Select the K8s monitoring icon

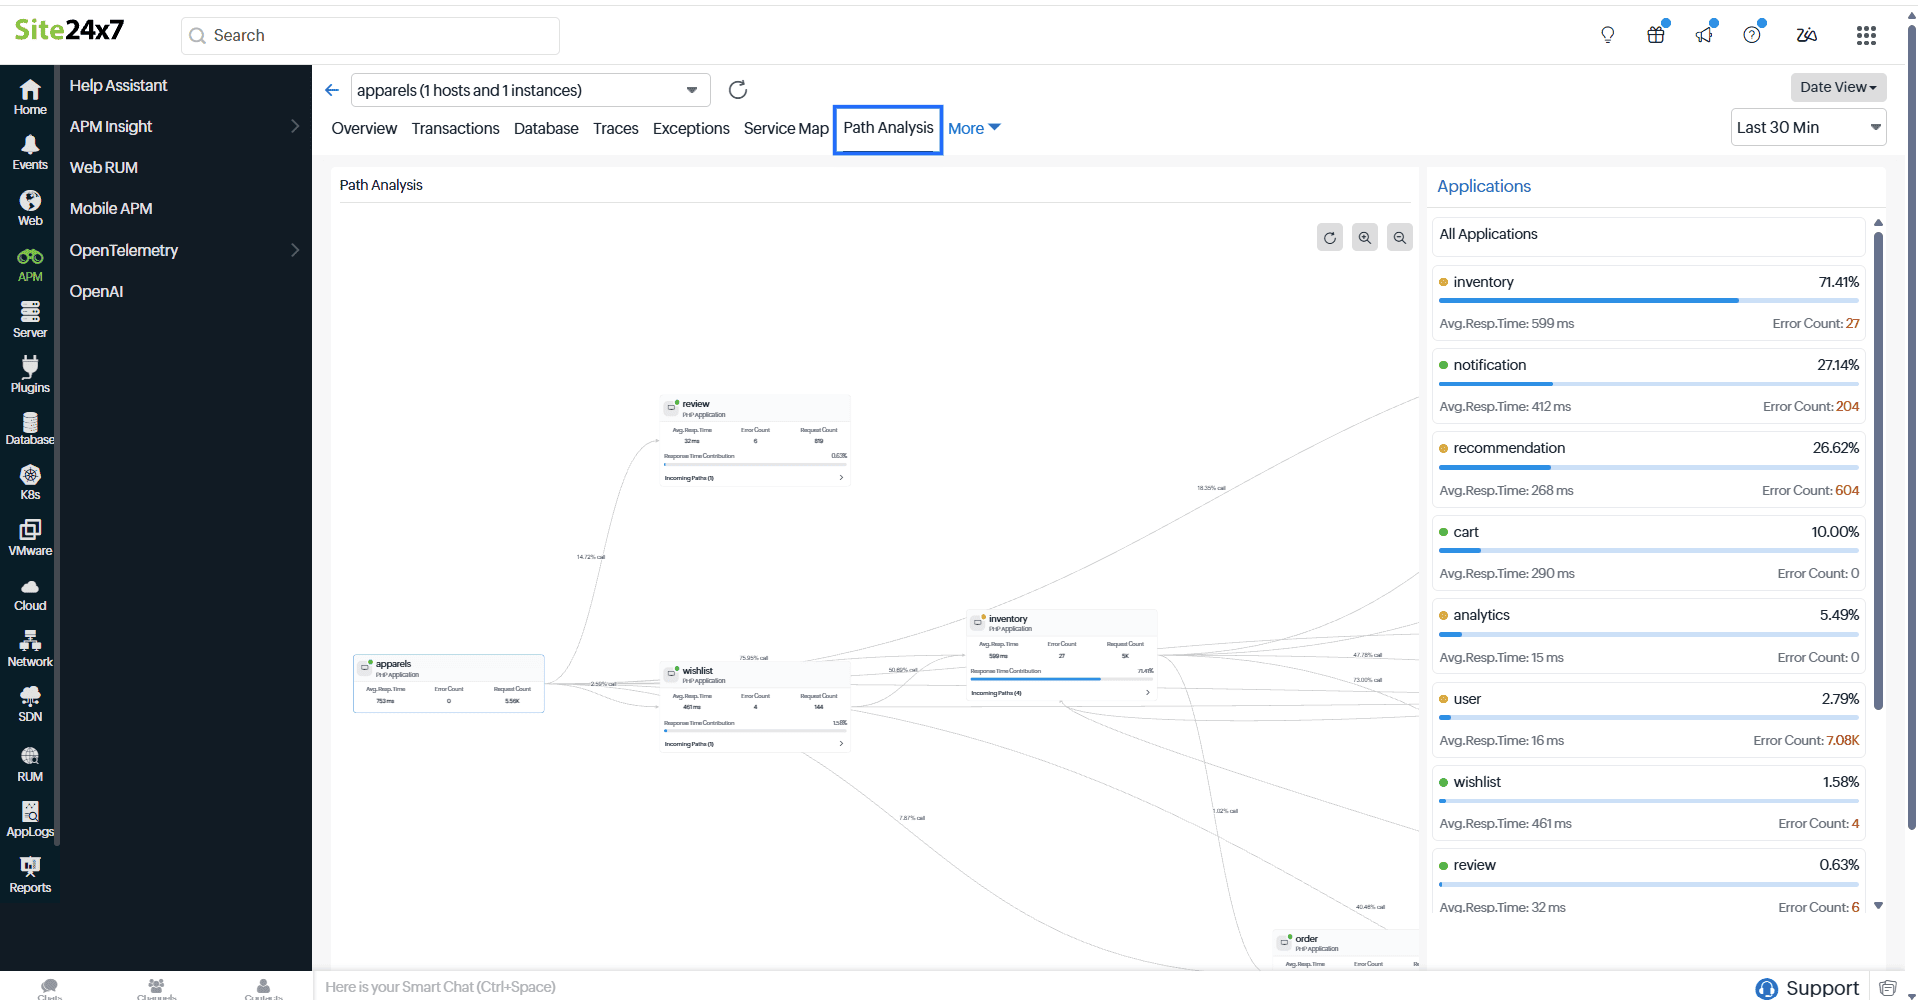[x=29, y=481]
